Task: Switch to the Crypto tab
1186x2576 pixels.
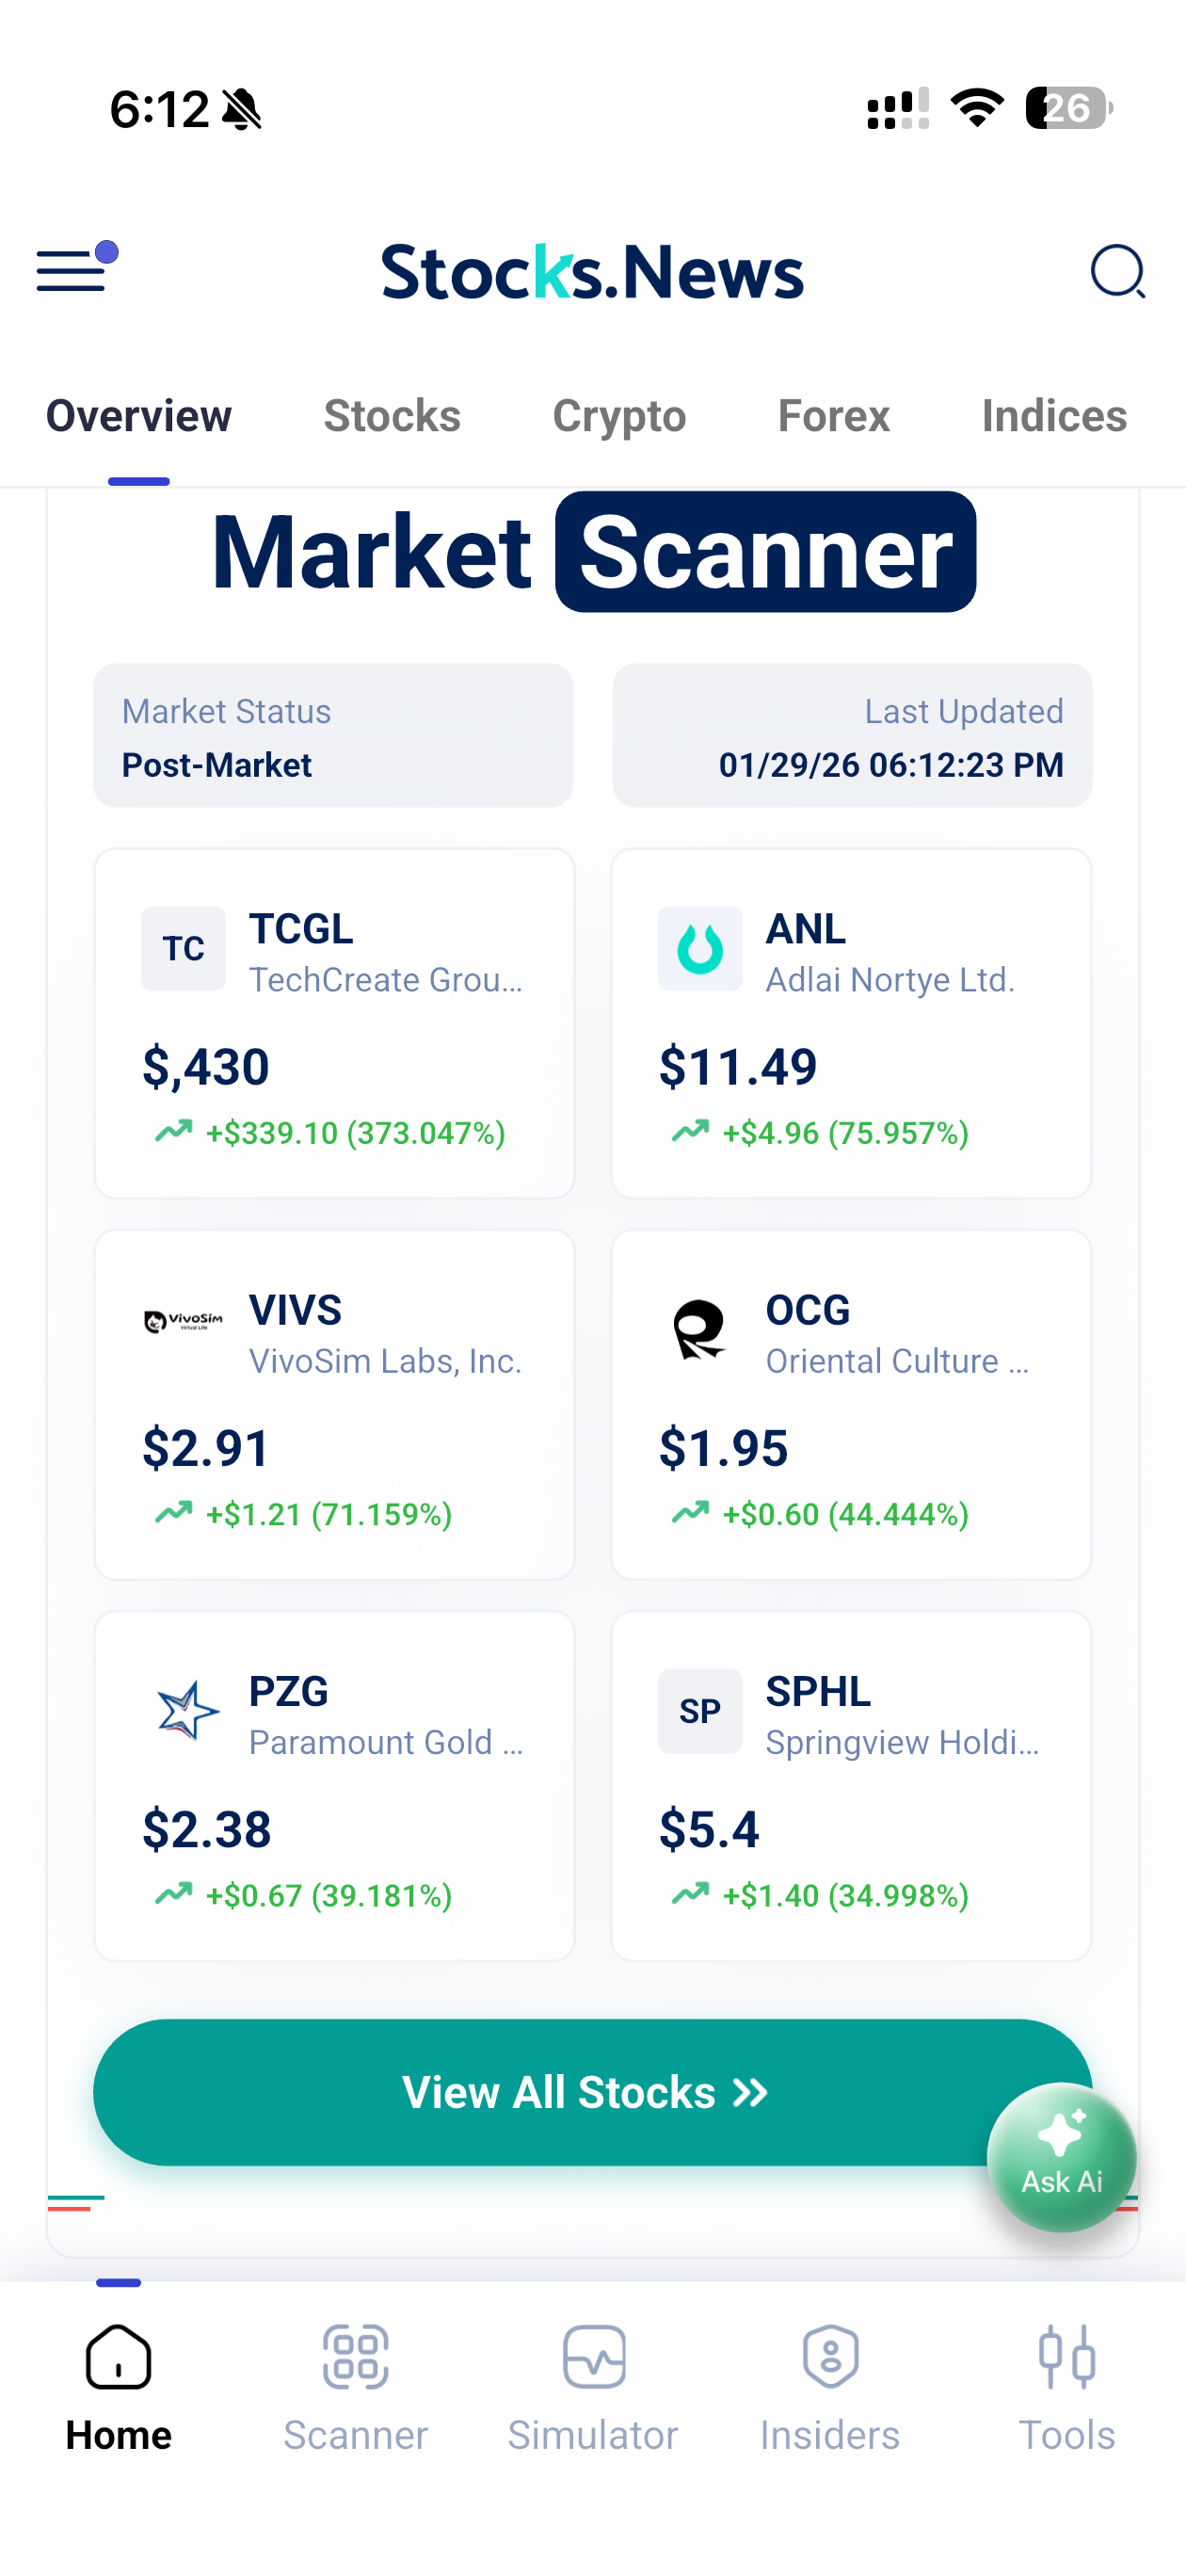Action: 619,416
